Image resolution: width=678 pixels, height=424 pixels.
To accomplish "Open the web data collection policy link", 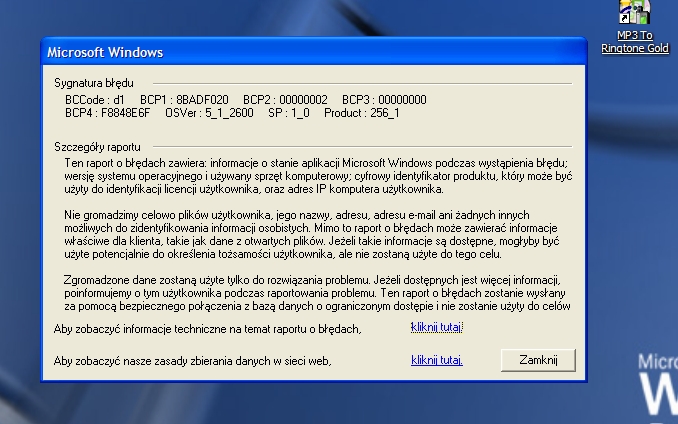I will point(436,360).
